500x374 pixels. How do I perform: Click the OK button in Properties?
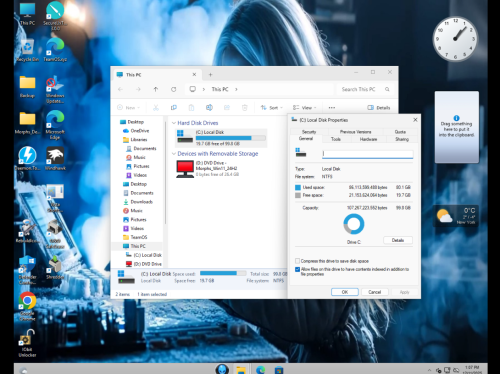[345, 292]
